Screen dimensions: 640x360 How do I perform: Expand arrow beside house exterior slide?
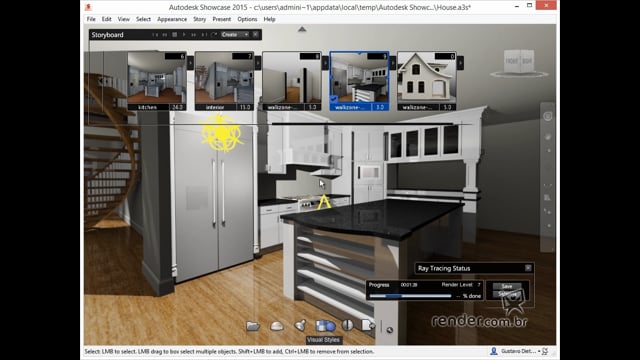tap(460, 63)
